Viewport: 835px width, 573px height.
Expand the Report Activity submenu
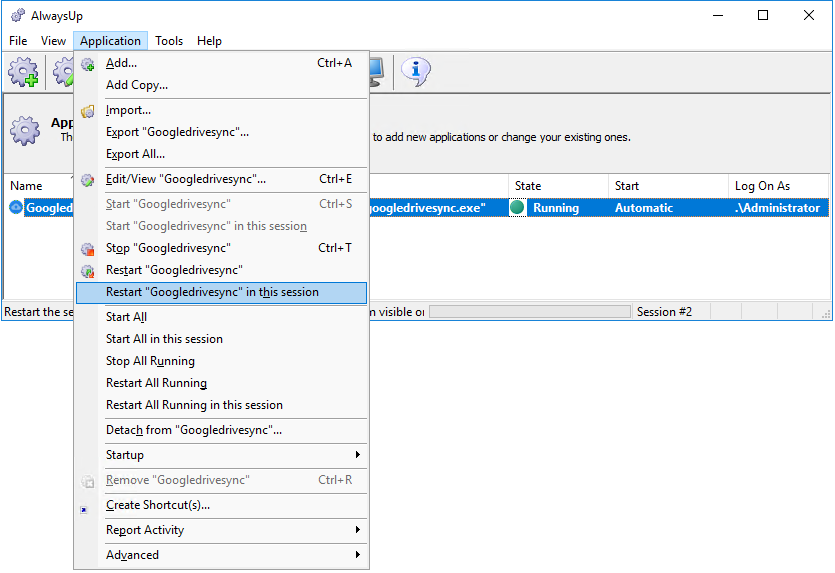(x=221, y=530)
